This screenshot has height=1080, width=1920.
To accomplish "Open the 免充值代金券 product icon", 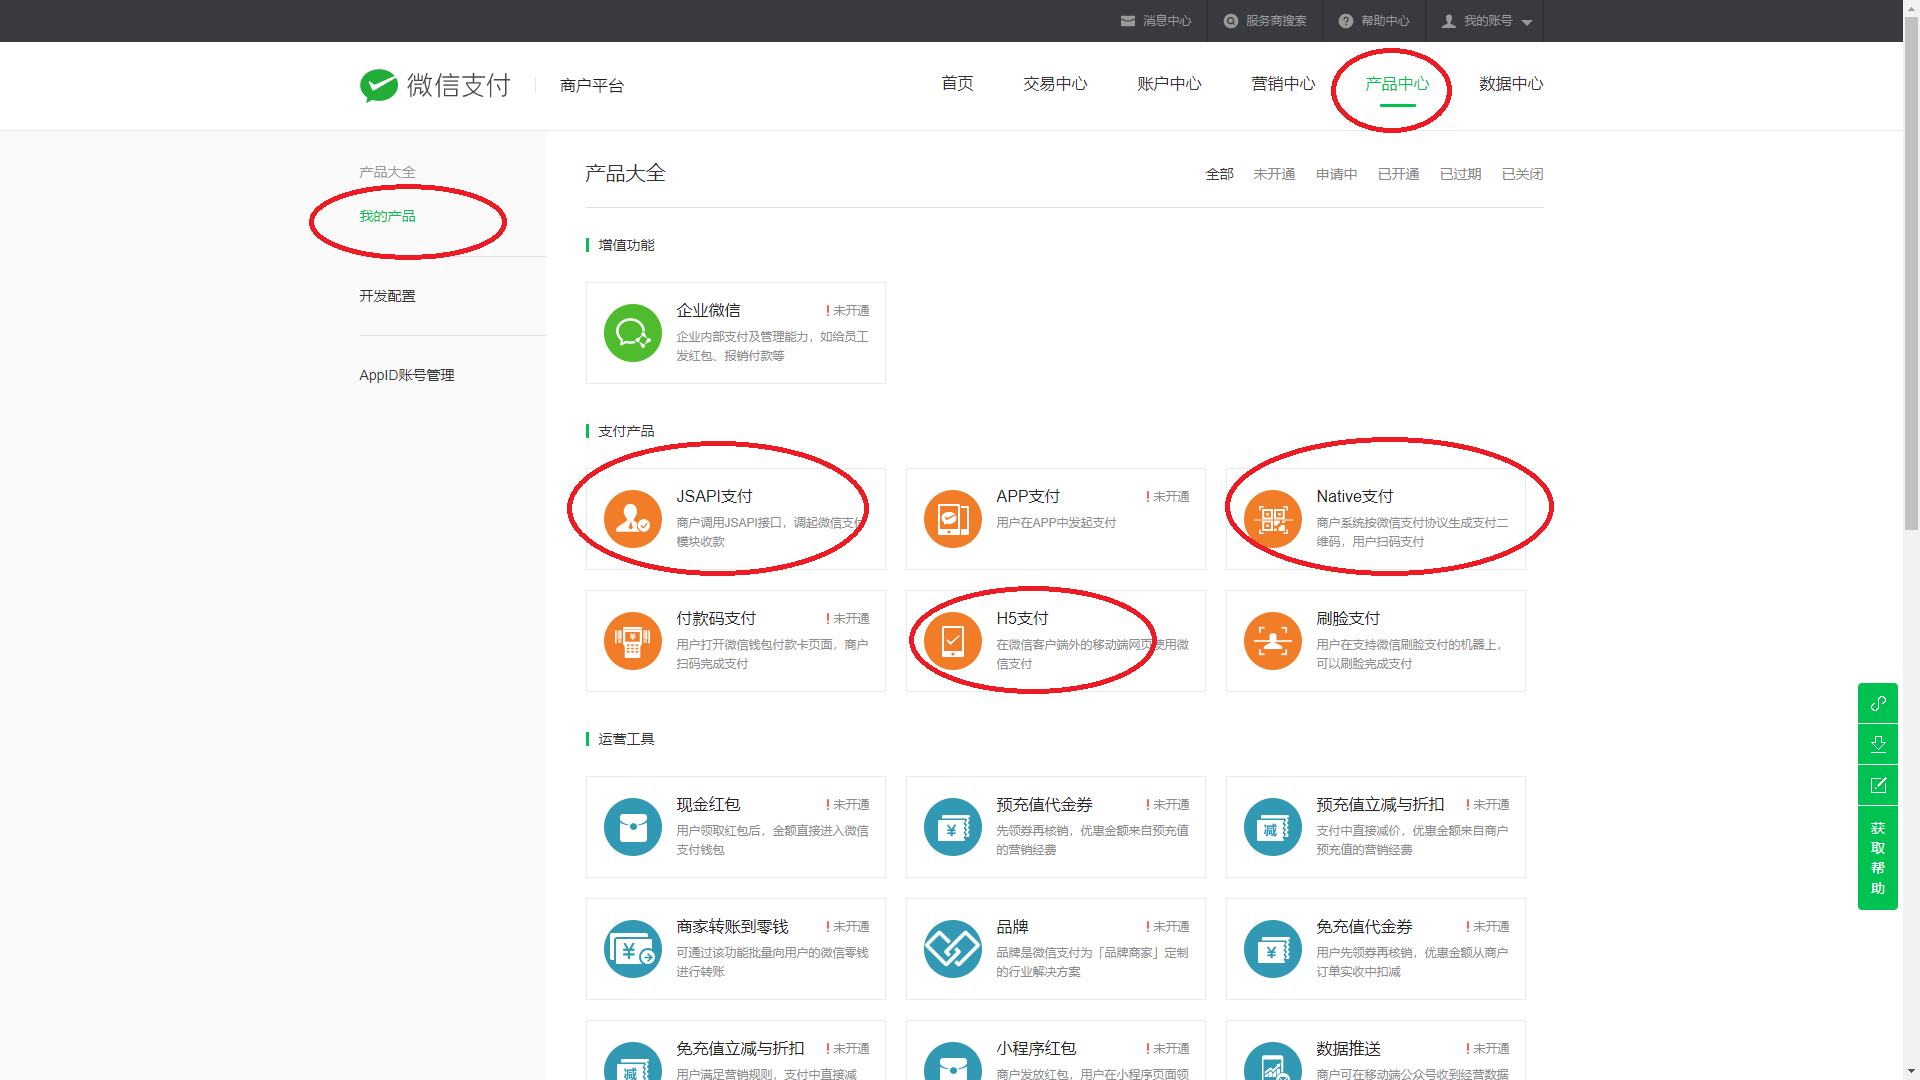I will (1273, 949).
